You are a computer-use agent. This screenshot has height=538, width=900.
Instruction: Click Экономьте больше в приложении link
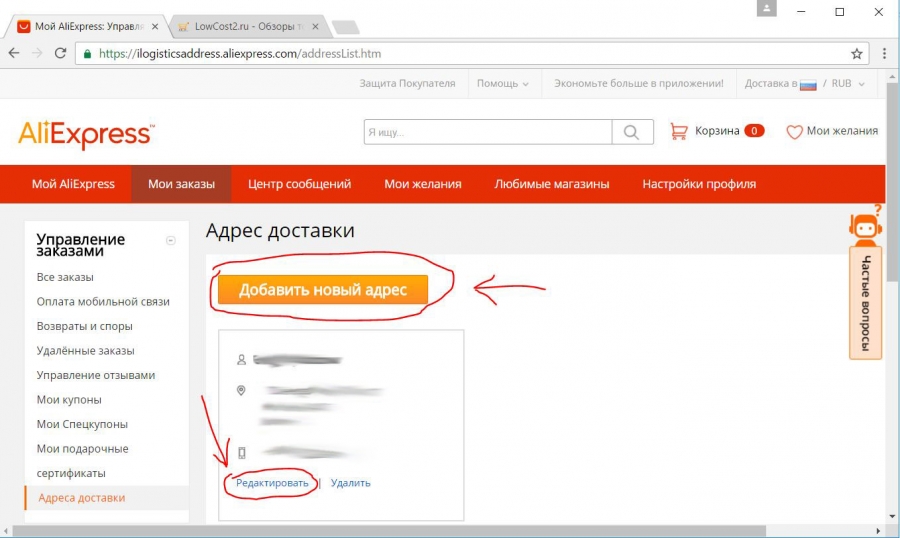(638, 83)
